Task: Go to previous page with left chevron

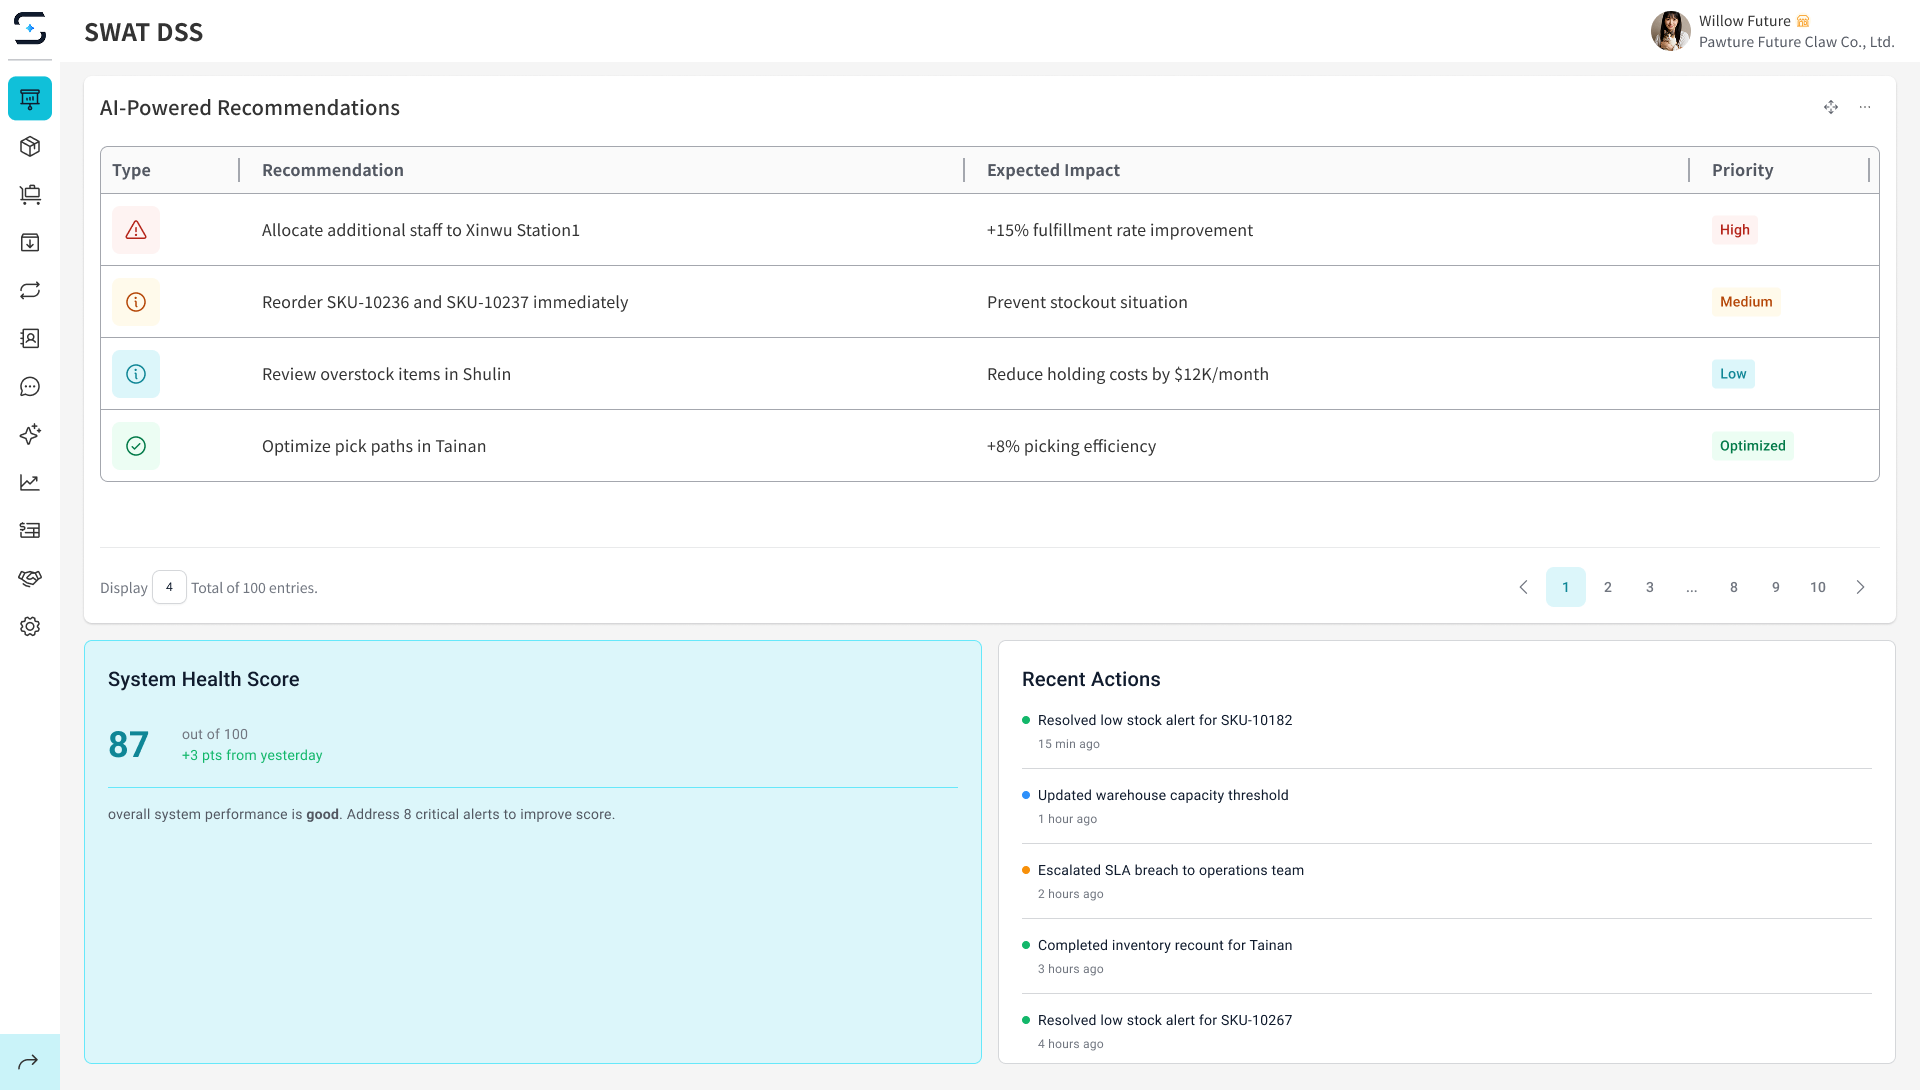Action: (1523, 587)
